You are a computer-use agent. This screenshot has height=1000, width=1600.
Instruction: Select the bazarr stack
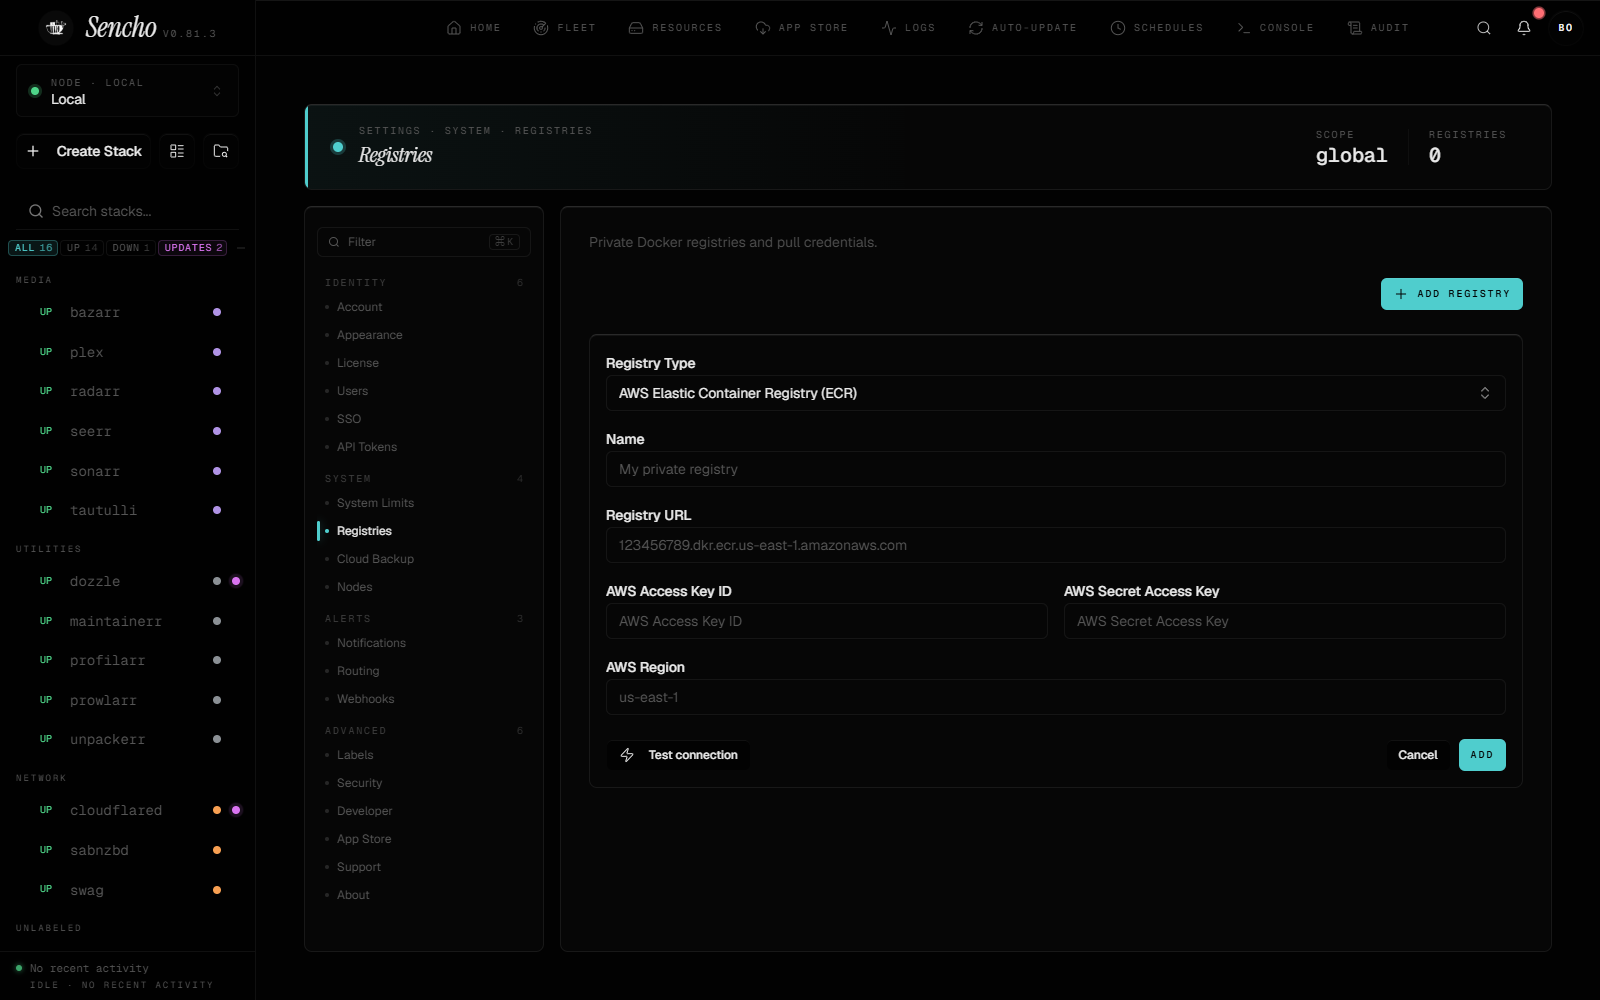coord(127,312)
